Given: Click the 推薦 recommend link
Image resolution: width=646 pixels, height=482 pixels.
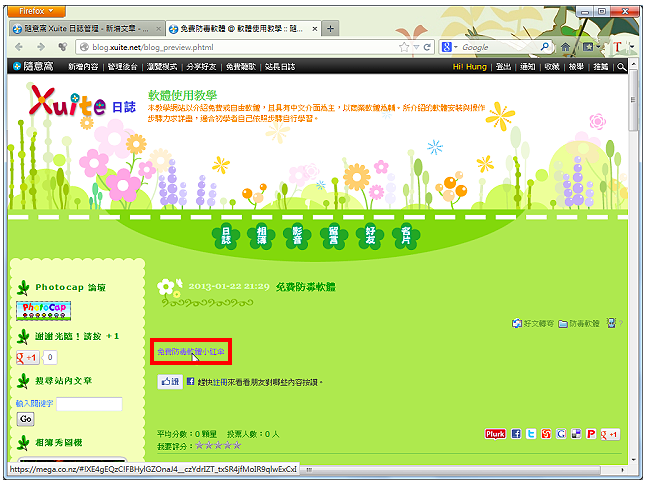Looking at the screenshot, I should click(x=601, y=67).
